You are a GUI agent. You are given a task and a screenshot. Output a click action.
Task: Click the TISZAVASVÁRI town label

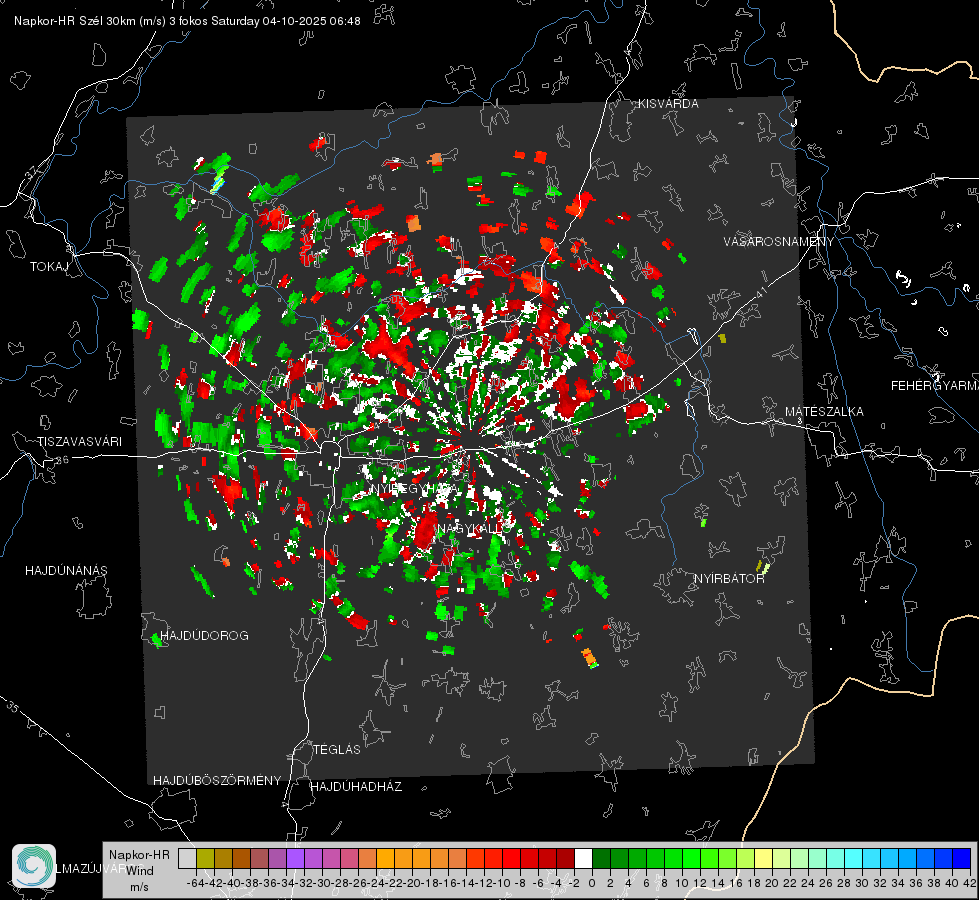coord(80,442)
